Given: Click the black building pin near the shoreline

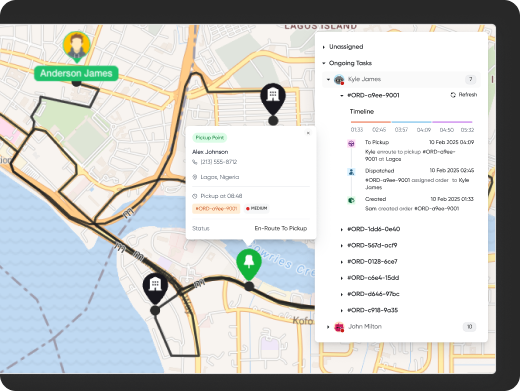Looking at the screenshot, I should coord(155,289).
